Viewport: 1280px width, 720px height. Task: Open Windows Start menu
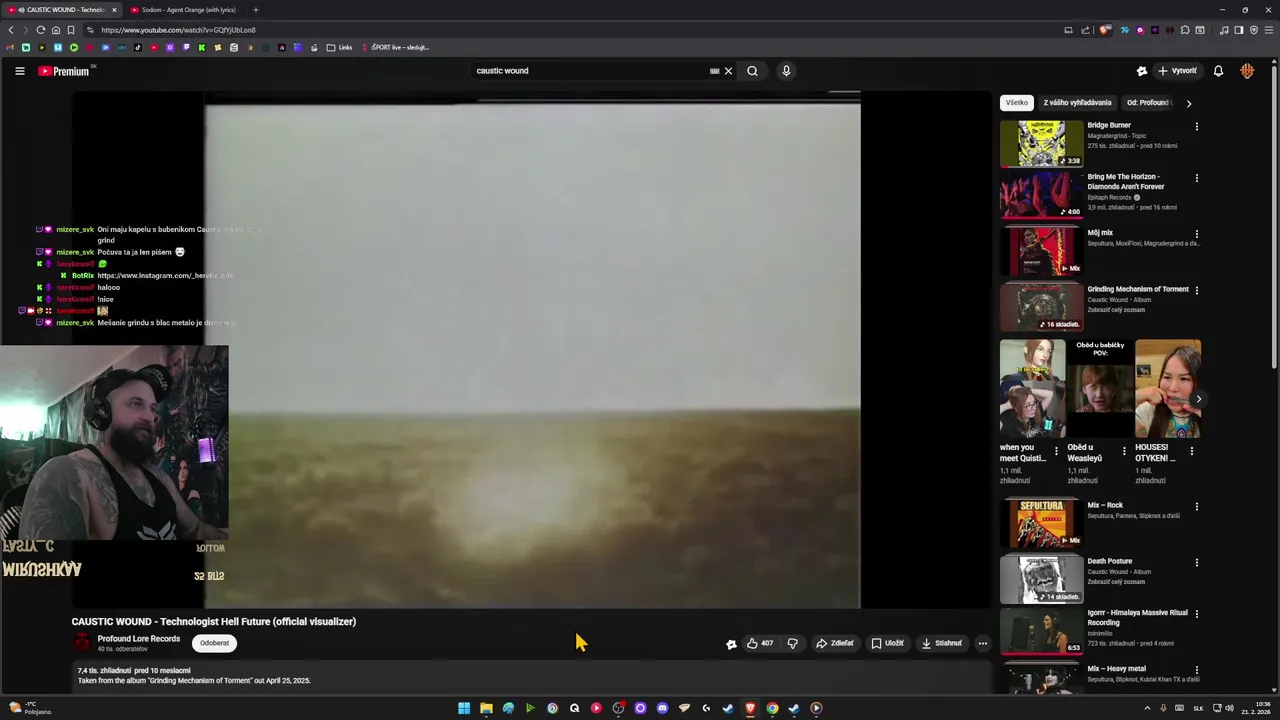464,708
